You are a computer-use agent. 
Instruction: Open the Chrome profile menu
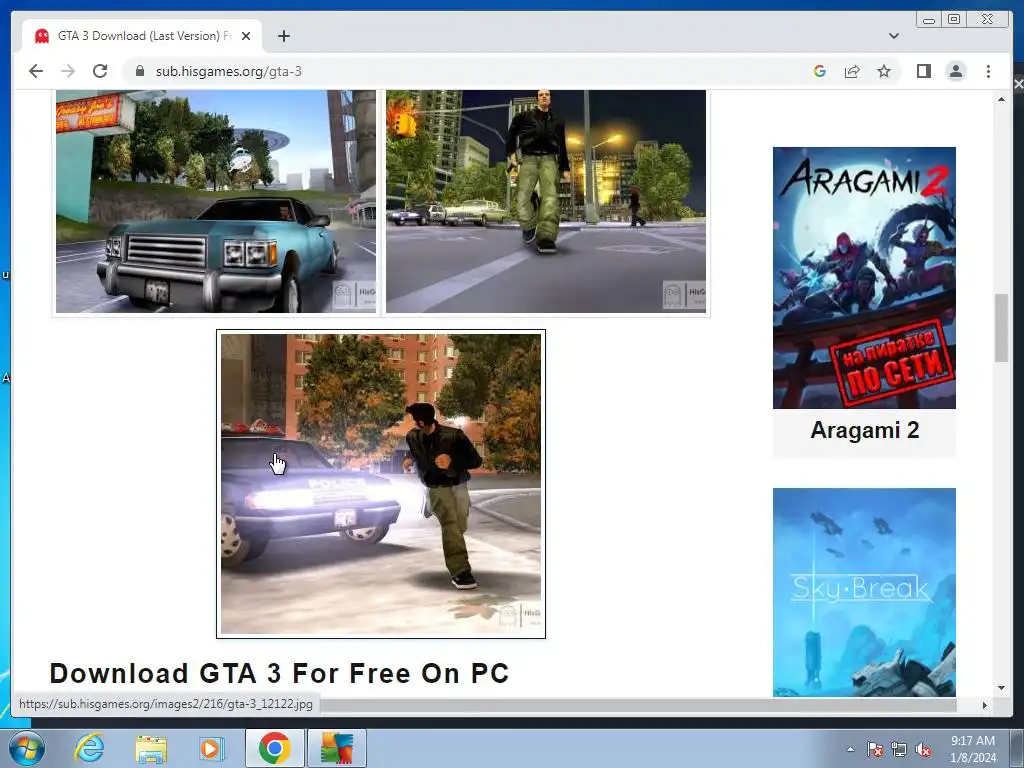(955, 71)
